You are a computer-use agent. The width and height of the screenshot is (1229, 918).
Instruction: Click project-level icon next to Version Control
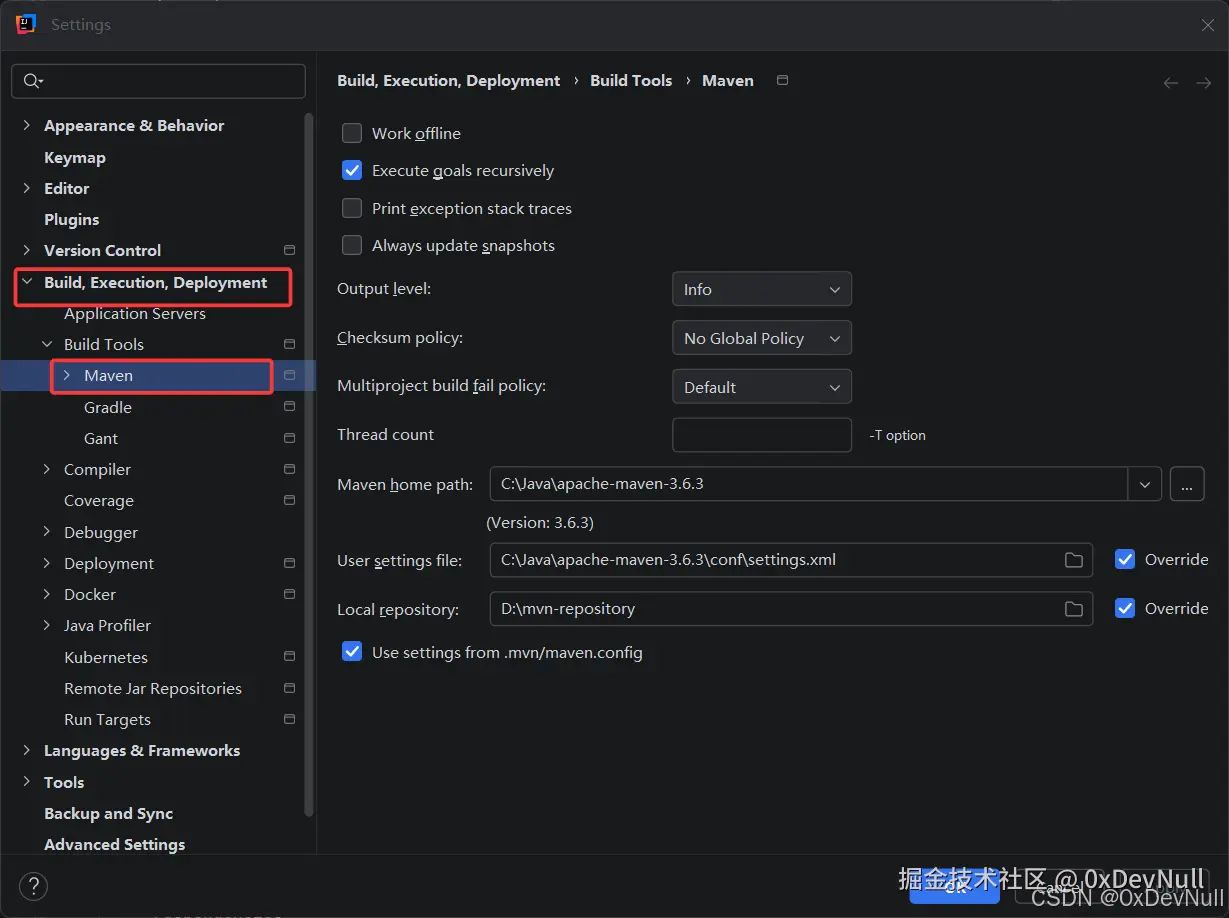(x=290, y=250)
